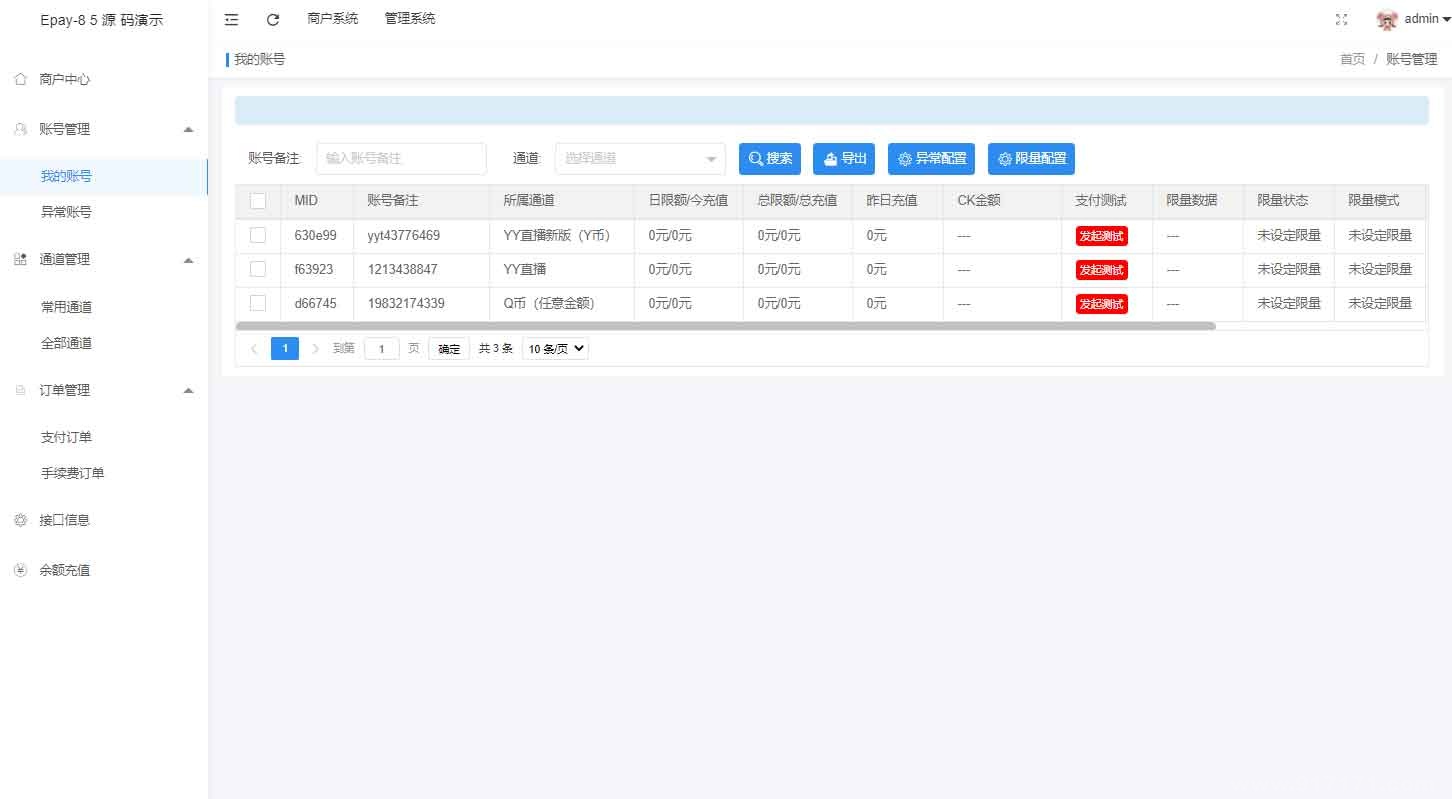The width and height of the screenshot is (1452, 799).
Task: Click the user icon beside 账号管理
Action: click(20, 129)
